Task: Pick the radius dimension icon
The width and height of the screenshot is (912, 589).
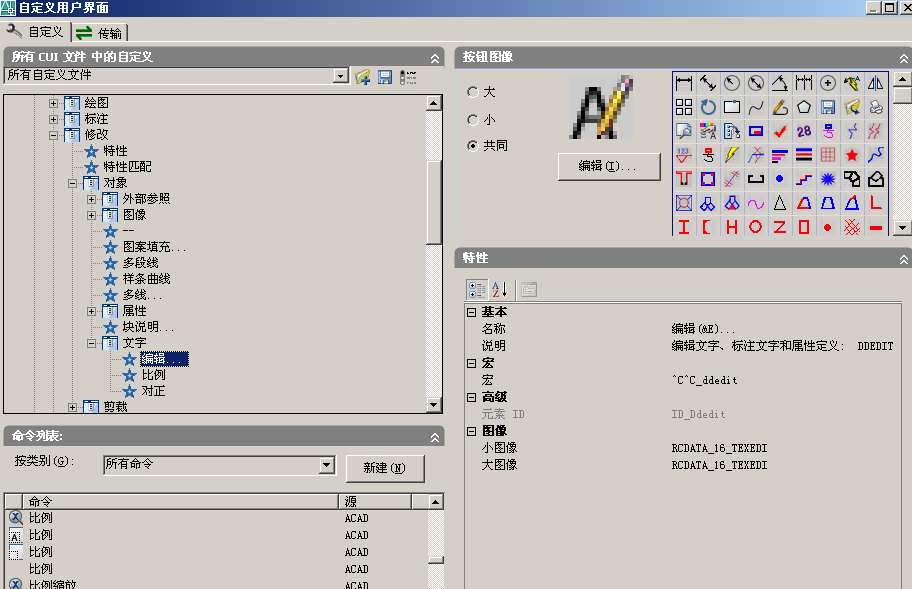Action: coord(732,83)
